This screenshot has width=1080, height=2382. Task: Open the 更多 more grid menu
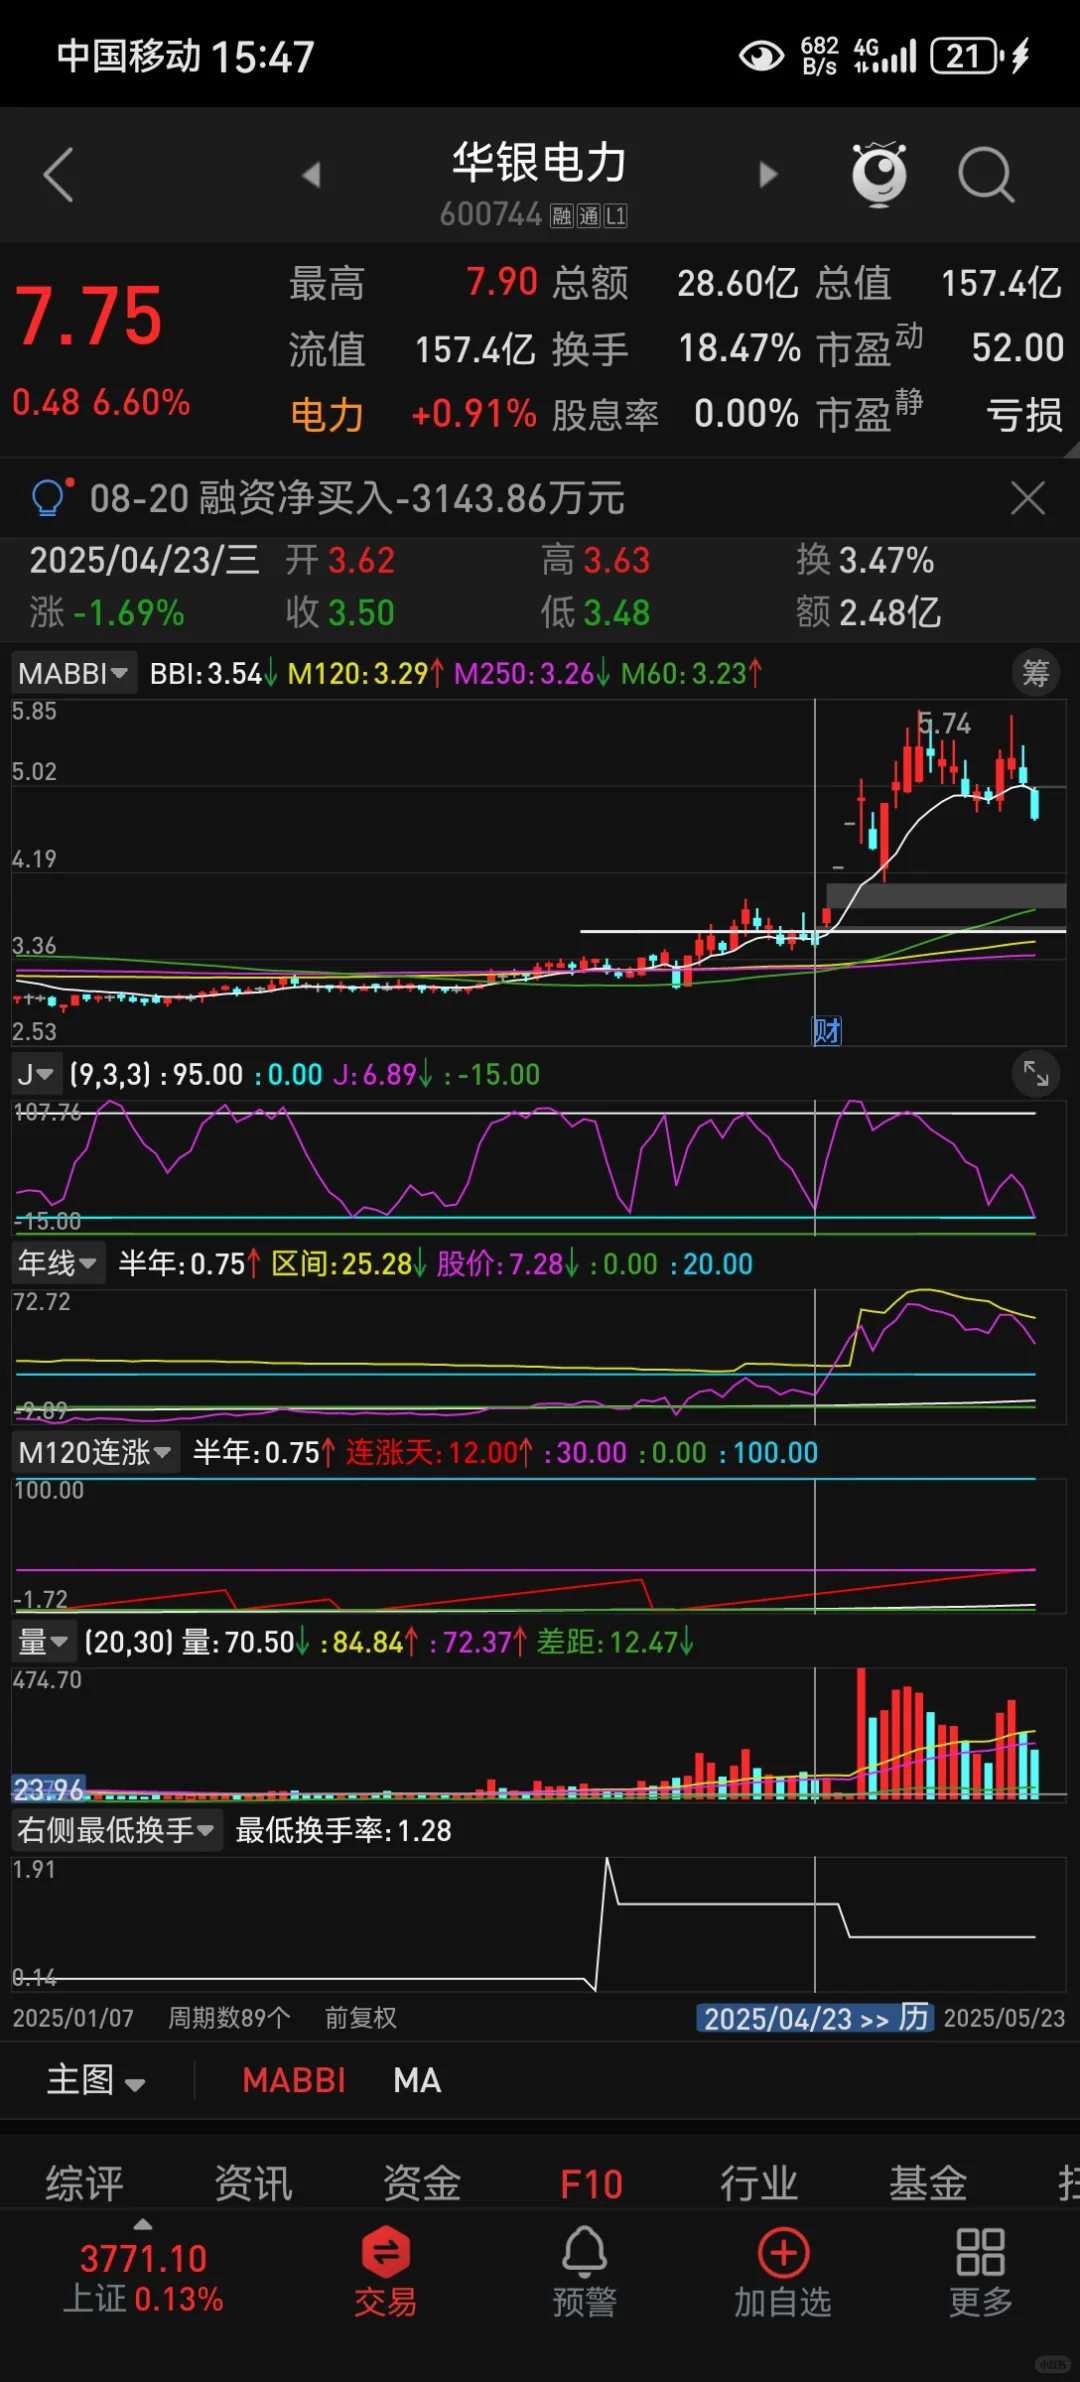981,2271
